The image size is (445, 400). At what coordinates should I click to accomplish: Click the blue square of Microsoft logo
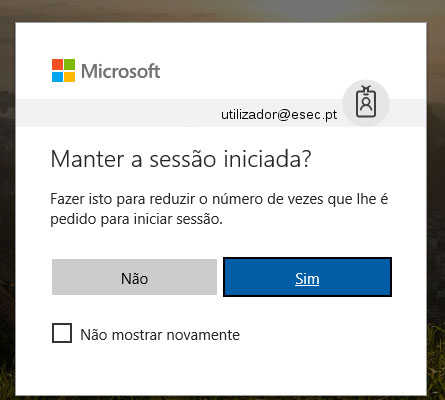pos(57,77)
